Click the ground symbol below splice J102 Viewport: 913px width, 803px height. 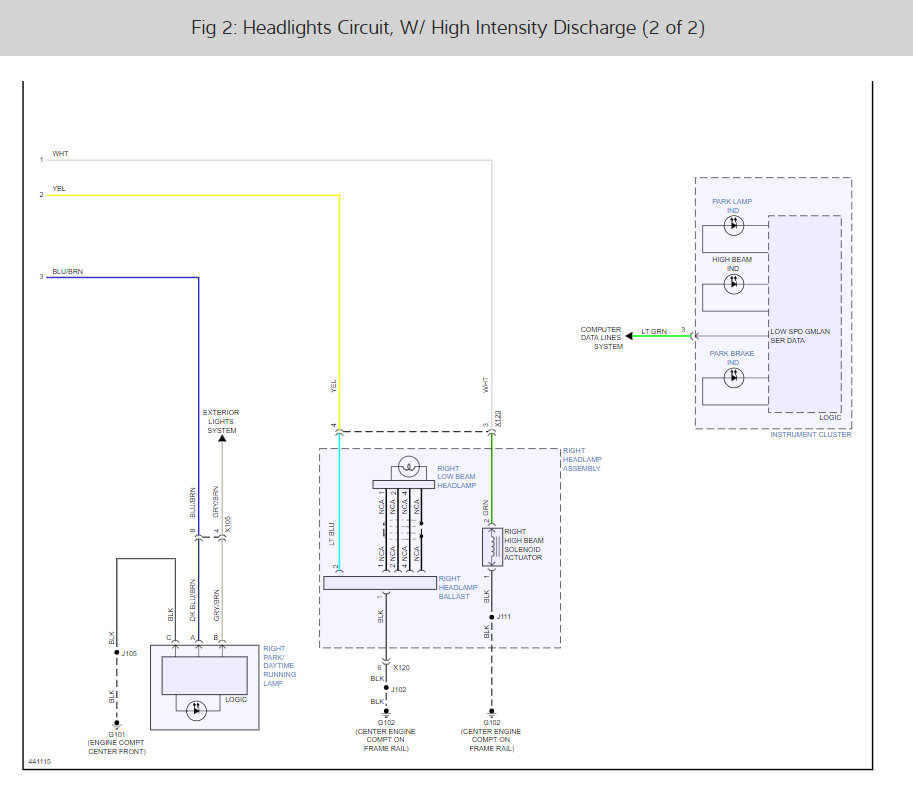tap(386, 713)
